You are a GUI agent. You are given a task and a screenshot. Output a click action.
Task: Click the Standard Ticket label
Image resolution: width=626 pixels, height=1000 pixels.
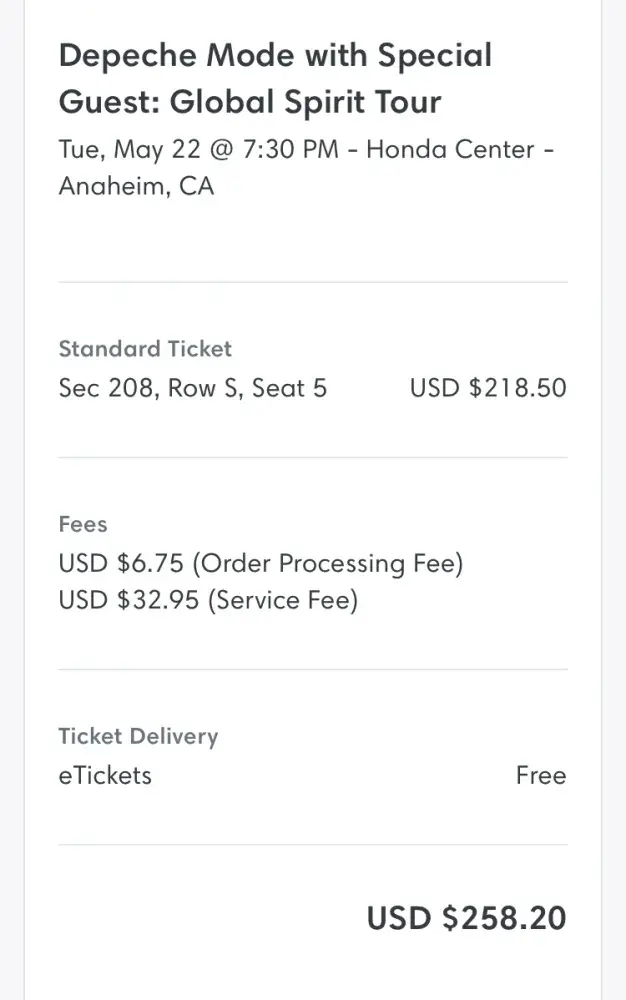click(x=145, y=349)
